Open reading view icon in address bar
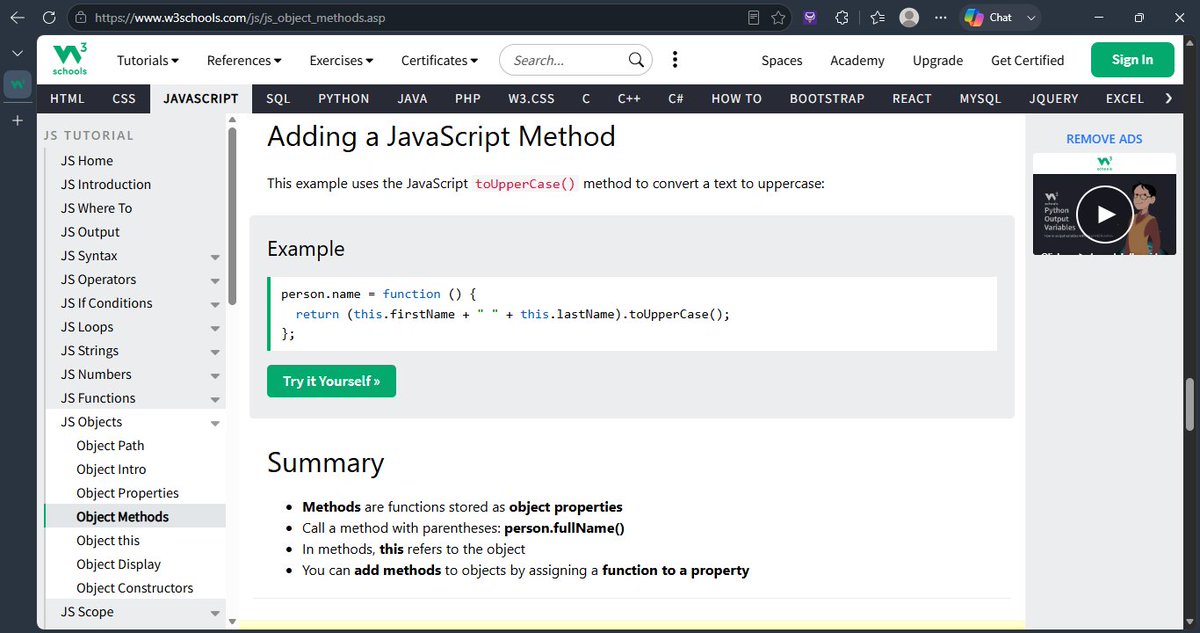Image resolution: width=1200 pixels, height=633 pixels. (x=754, y=18)
